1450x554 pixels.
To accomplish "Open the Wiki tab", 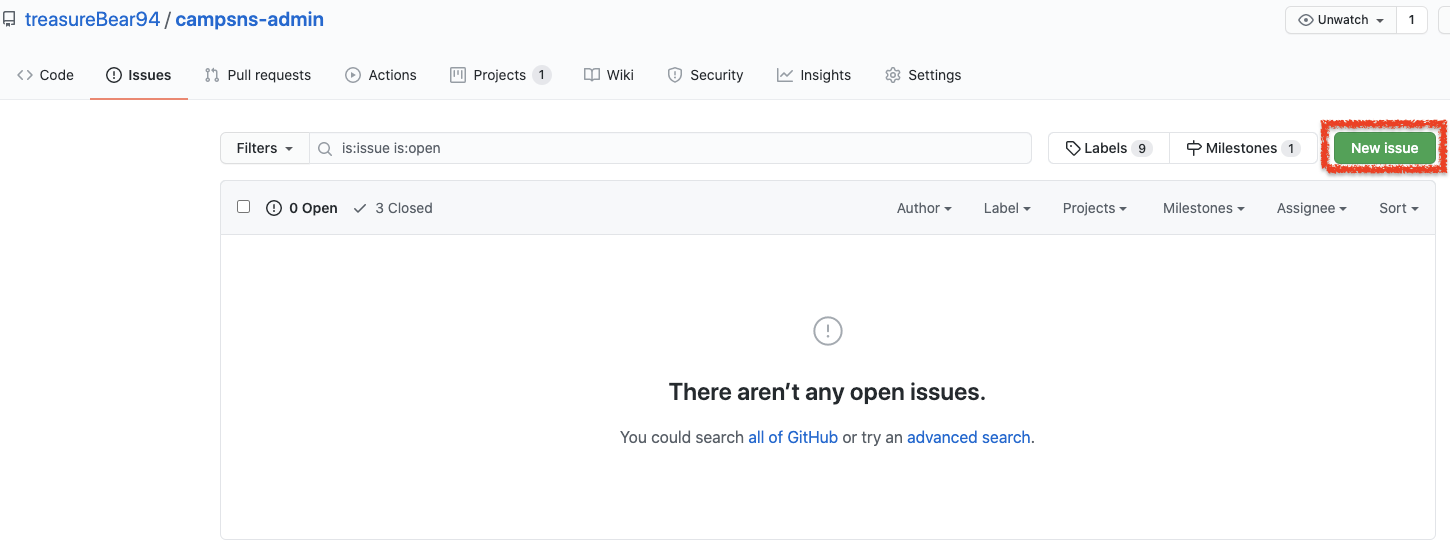I will pyautogui.click(x=609, y=75).
